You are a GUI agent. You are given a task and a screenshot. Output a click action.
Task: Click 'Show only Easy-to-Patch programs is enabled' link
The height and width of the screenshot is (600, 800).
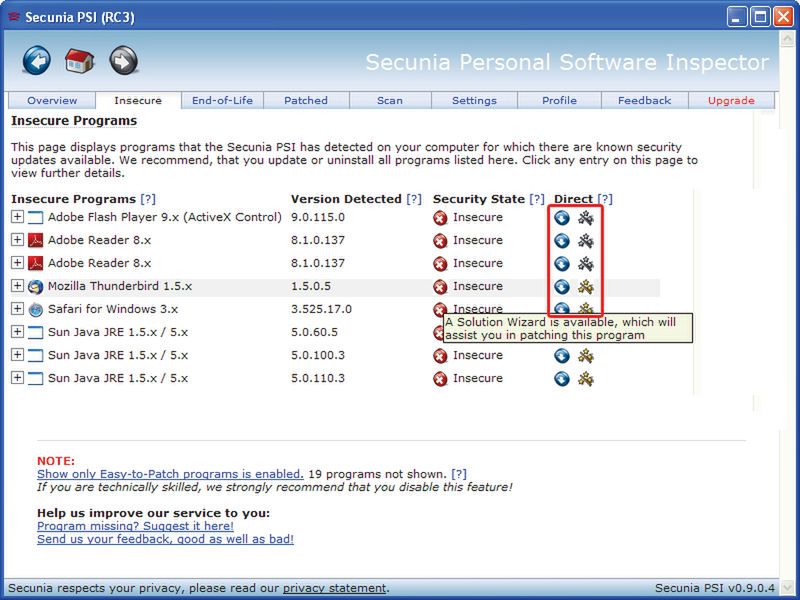click(x=169, y=474)
